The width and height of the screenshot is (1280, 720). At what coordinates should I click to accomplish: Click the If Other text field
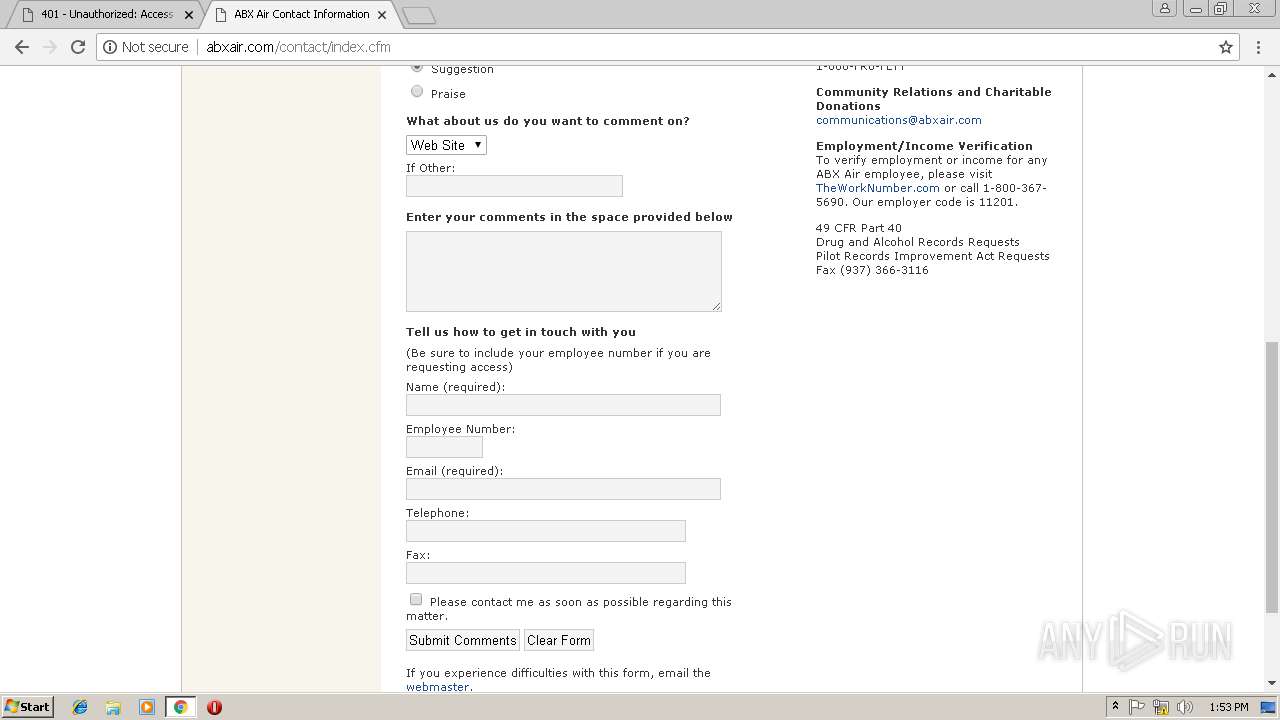point(514,186)
